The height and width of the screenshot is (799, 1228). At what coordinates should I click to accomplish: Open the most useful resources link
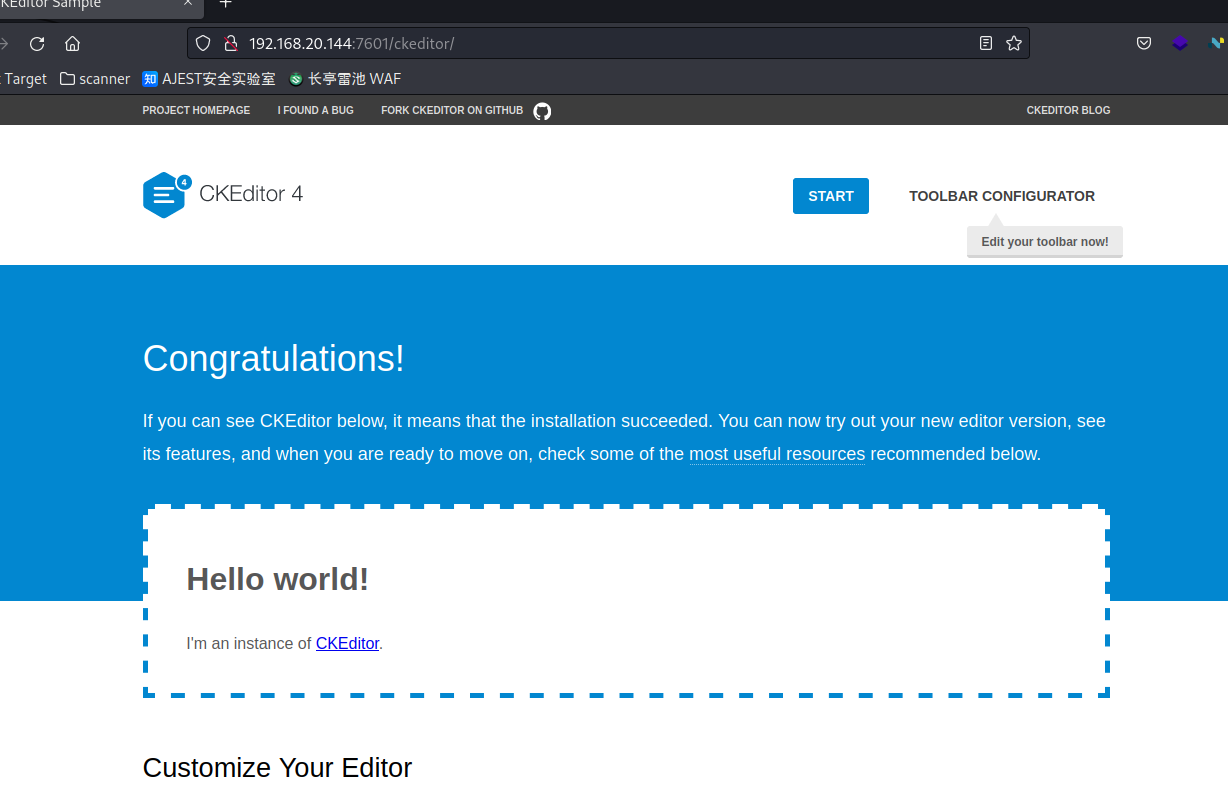(777, 454)
